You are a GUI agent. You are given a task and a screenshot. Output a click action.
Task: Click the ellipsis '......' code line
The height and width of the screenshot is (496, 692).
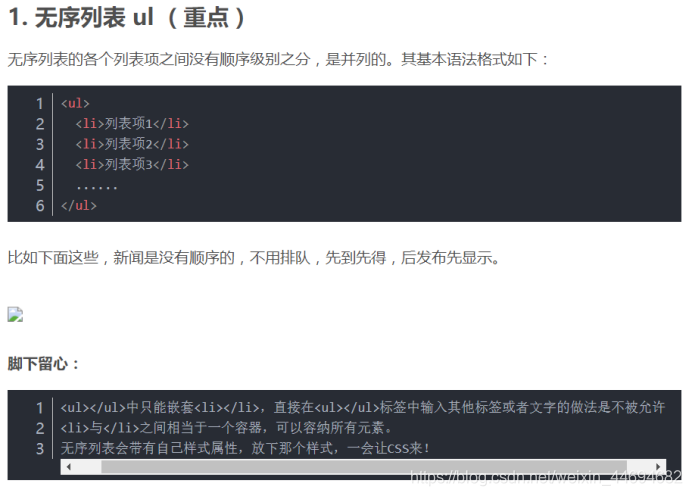click(97, 187)
